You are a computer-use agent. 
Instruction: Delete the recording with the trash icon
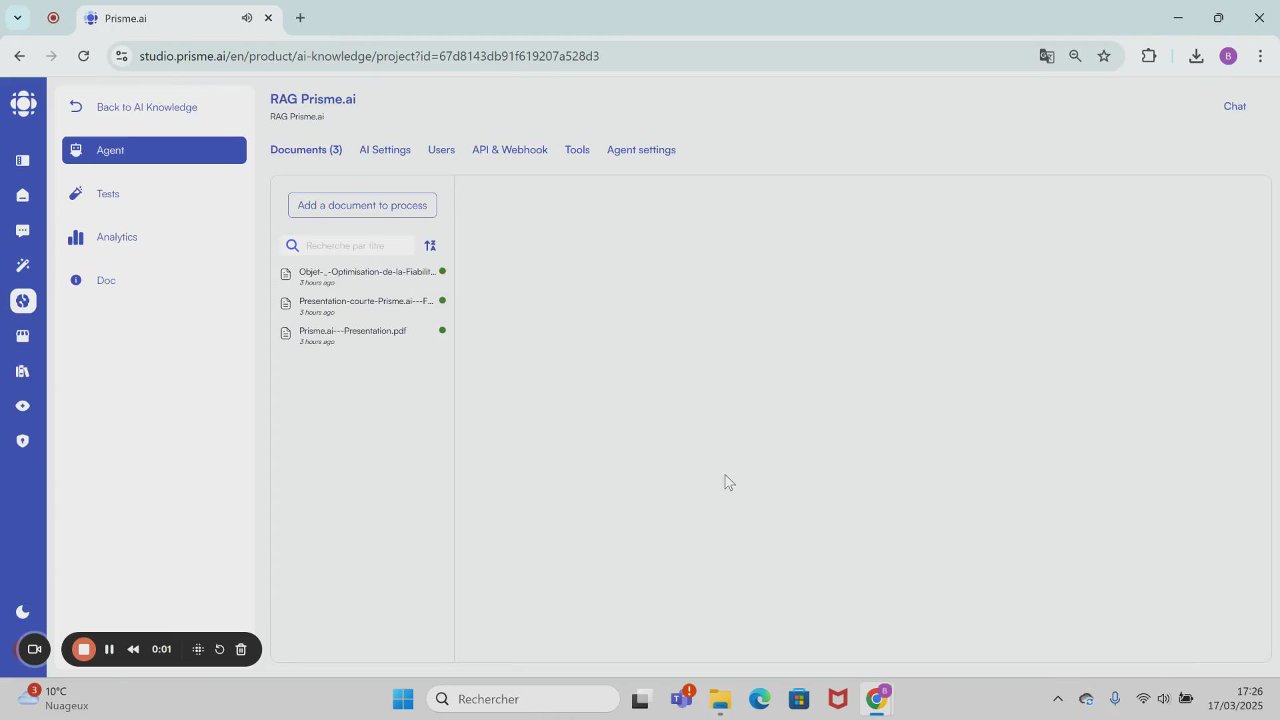pos(241,649)
